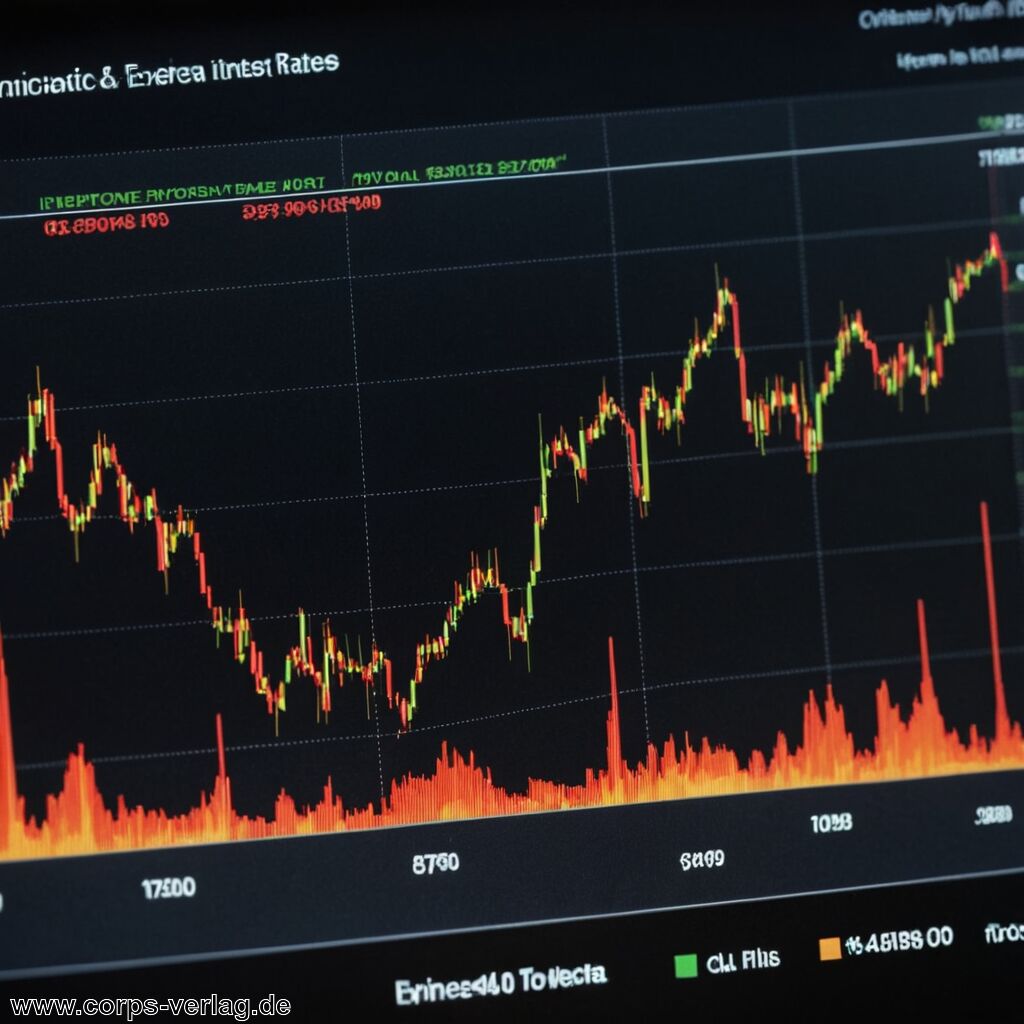
Task: Toggle the Cl Fils legend label
Action: coord(742,962)
